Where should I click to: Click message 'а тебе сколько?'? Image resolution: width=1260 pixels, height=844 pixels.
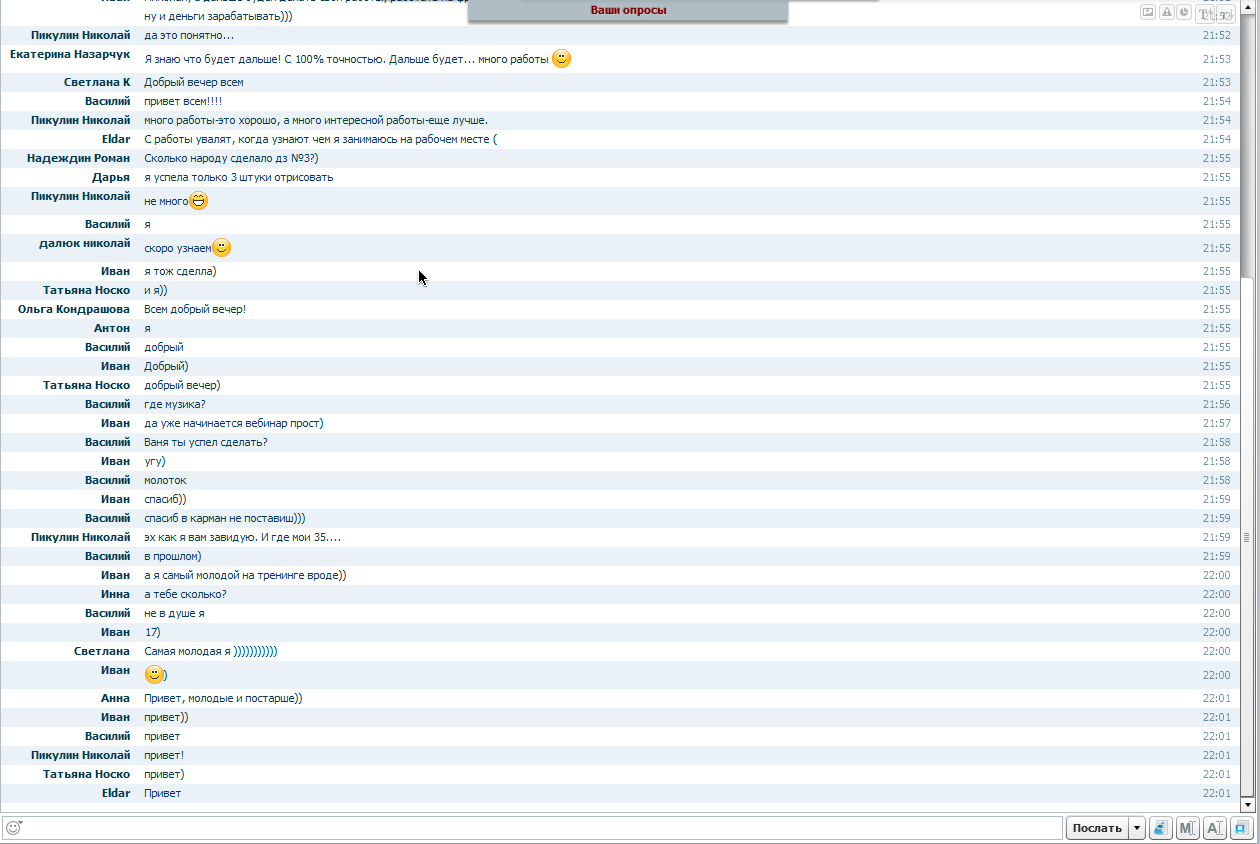coord(185,594)
